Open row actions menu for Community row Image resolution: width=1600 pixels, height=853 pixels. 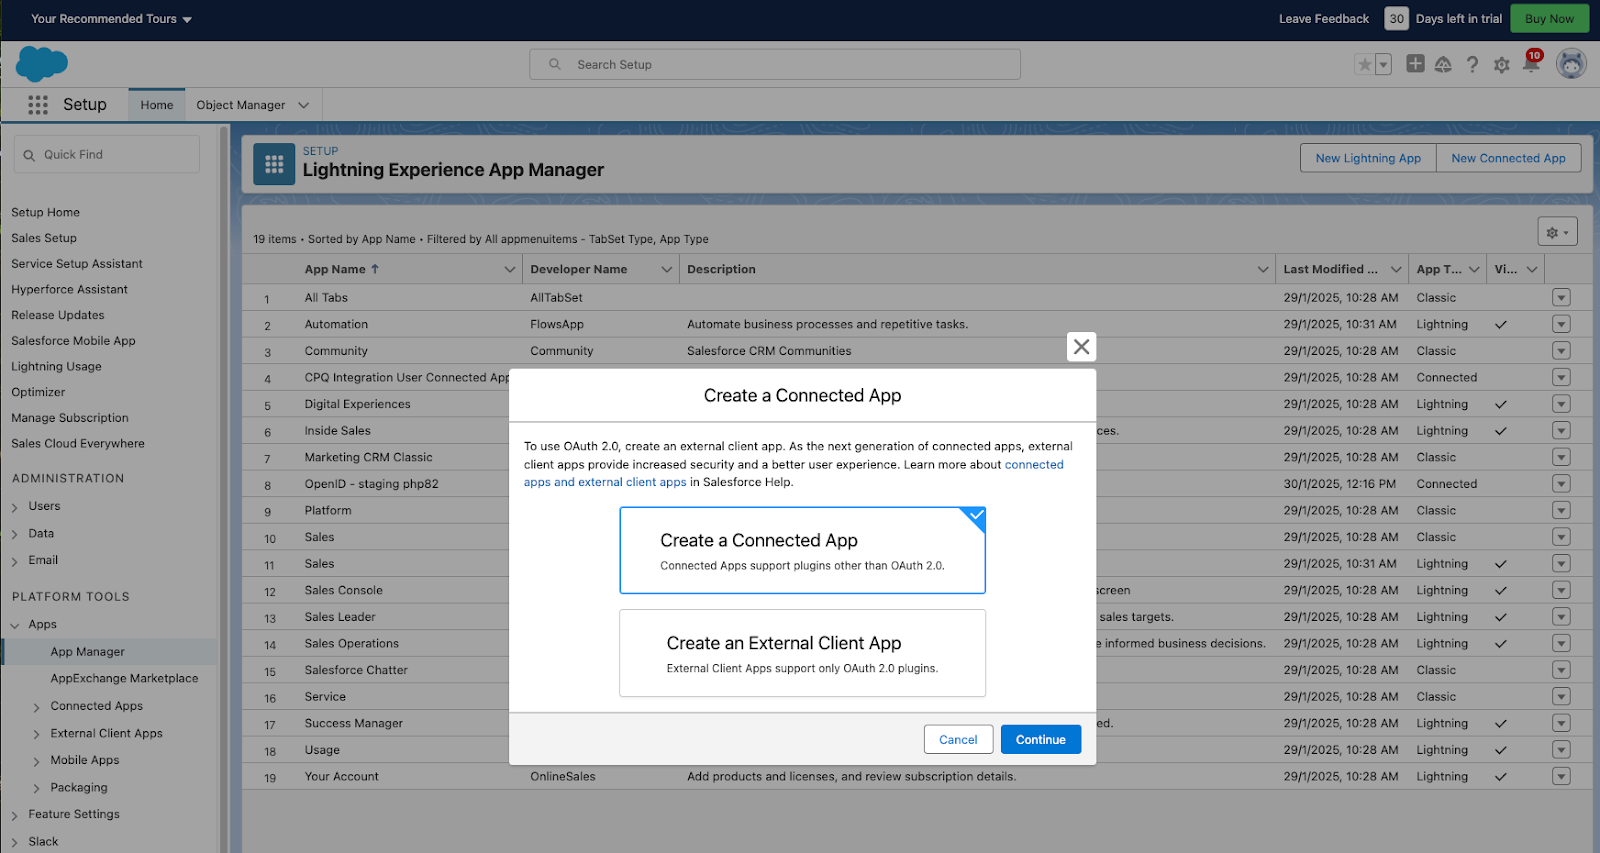(x=1561, y=351)
